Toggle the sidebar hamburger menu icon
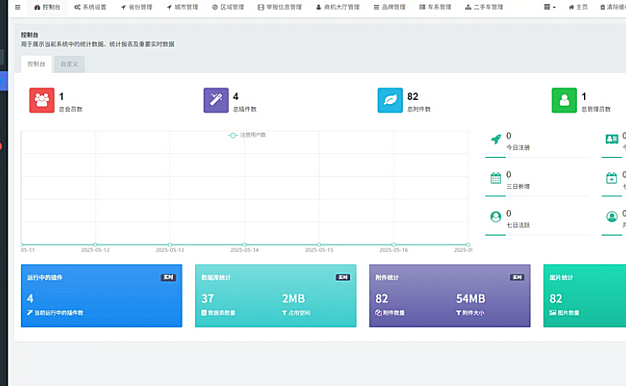 click(18, 7)
